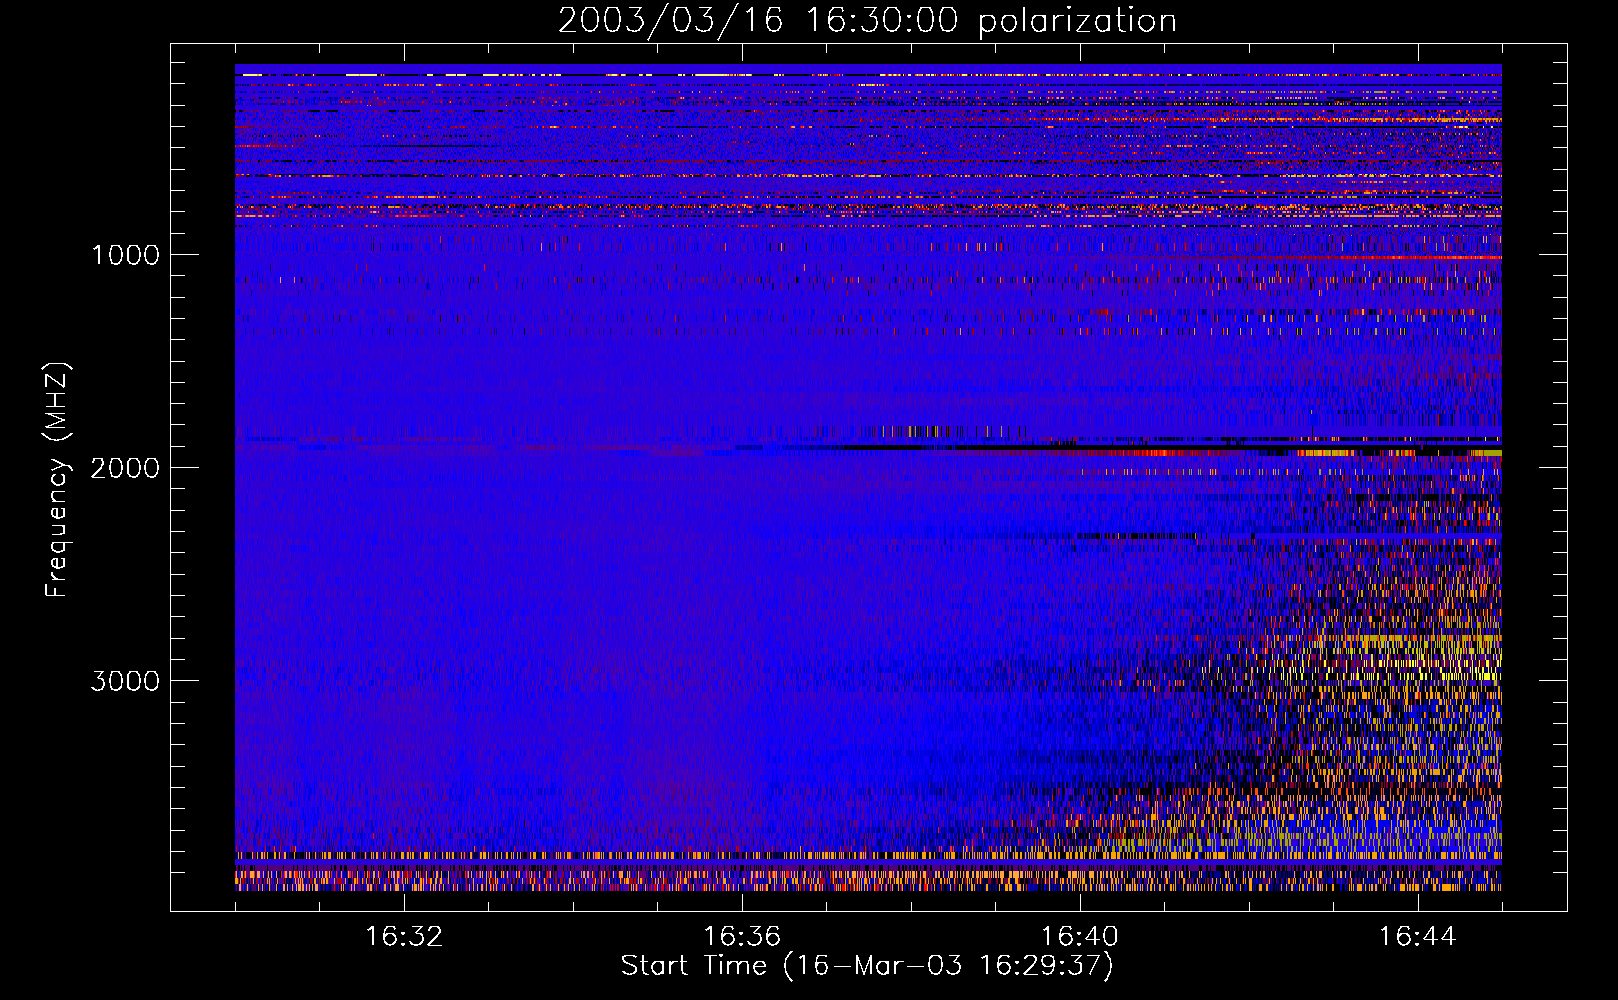Click the 16:36 time tick label

coord(742,937)
